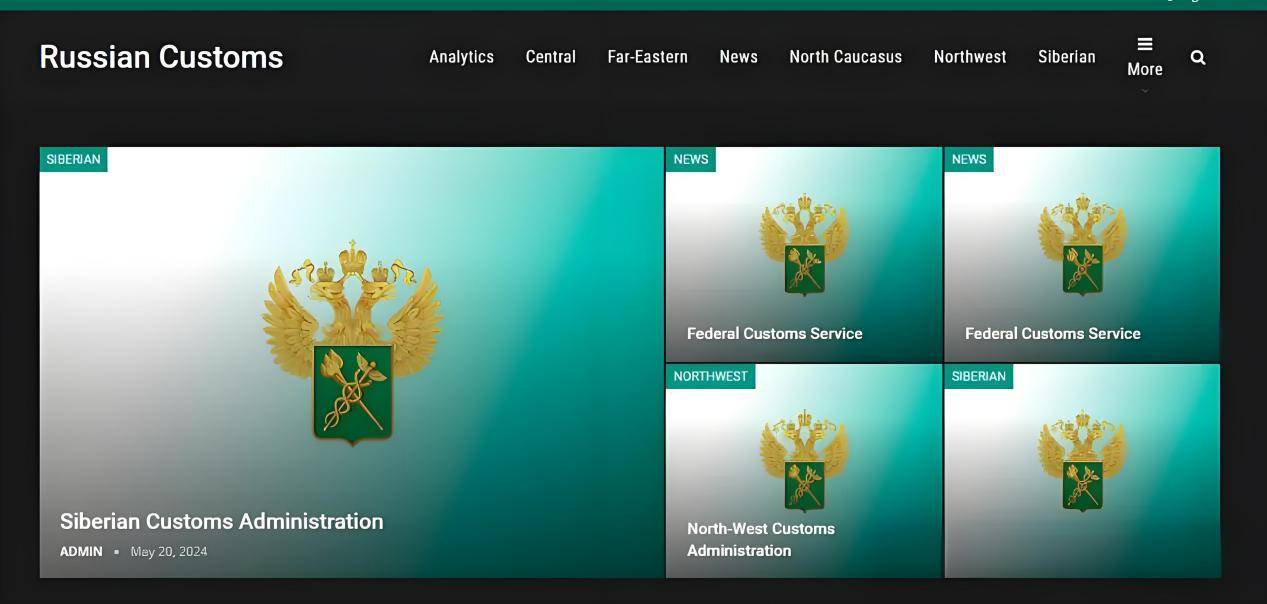Open the News menu item
The image size is (1267, 604).
[x=738, y=57]
